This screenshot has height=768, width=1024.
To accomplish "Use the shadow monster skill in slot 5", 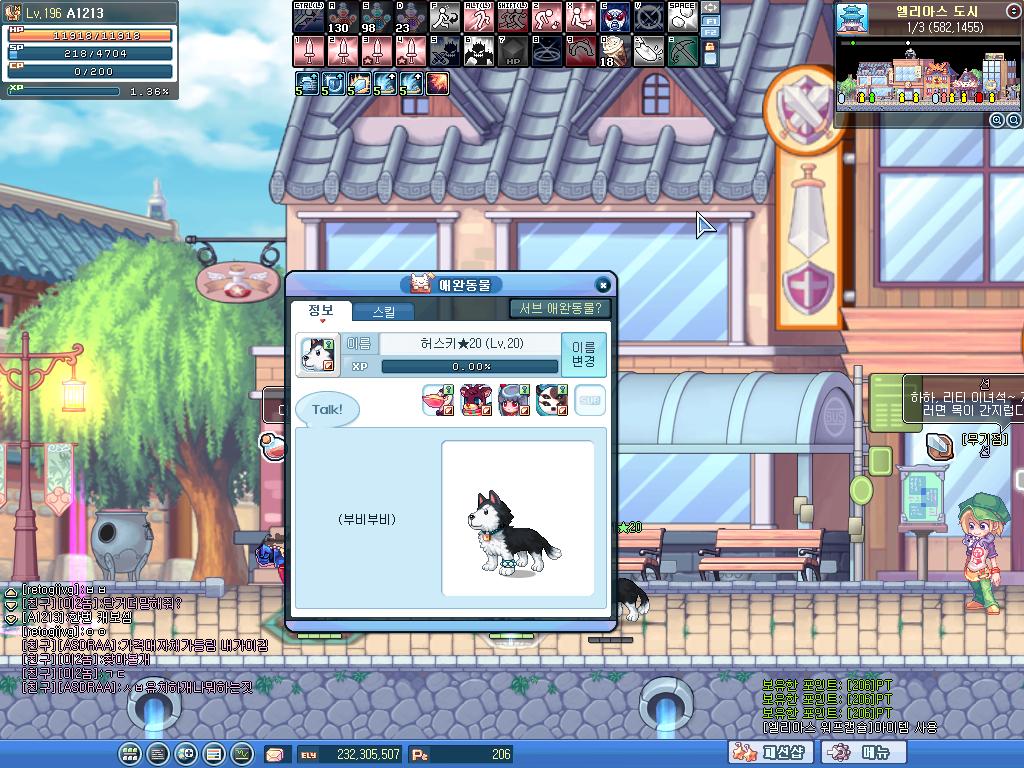I will pos(445,51).
